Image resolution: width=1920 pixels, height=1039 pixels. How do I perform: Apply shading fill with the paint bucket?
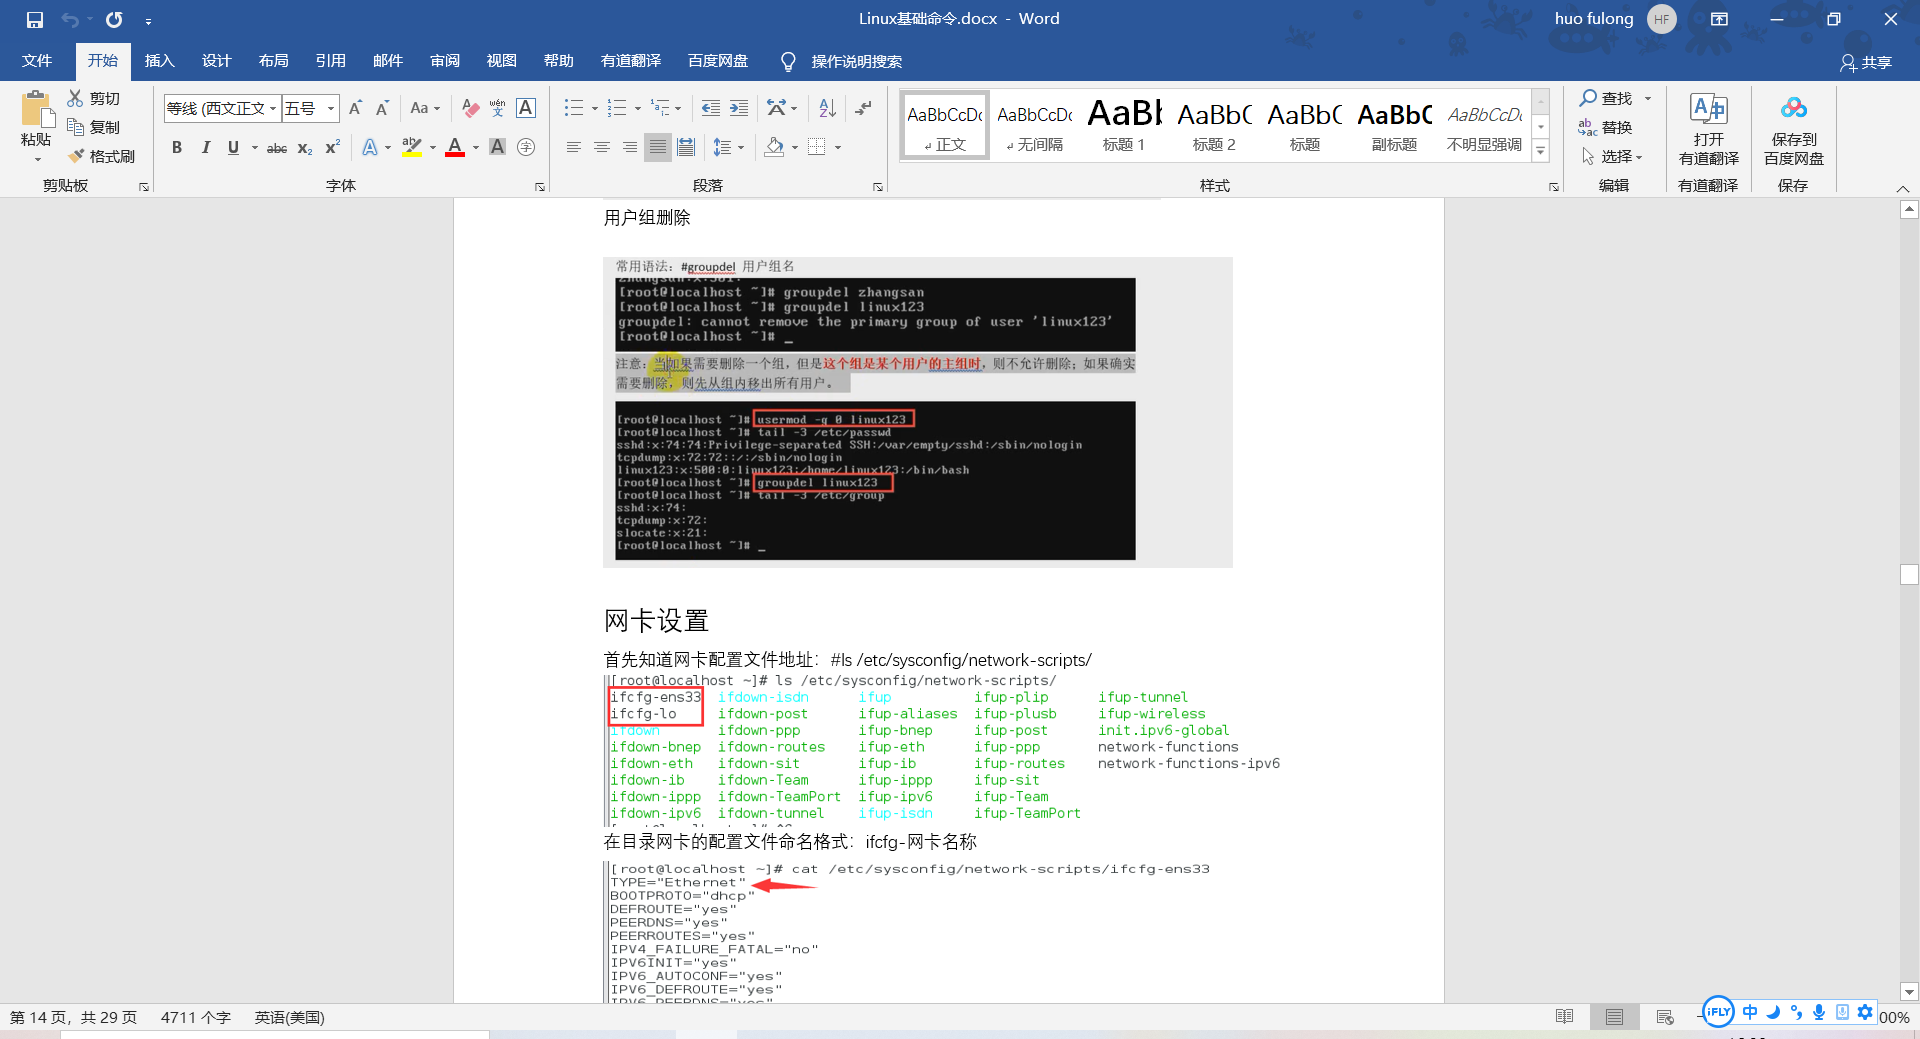(774, 147)
